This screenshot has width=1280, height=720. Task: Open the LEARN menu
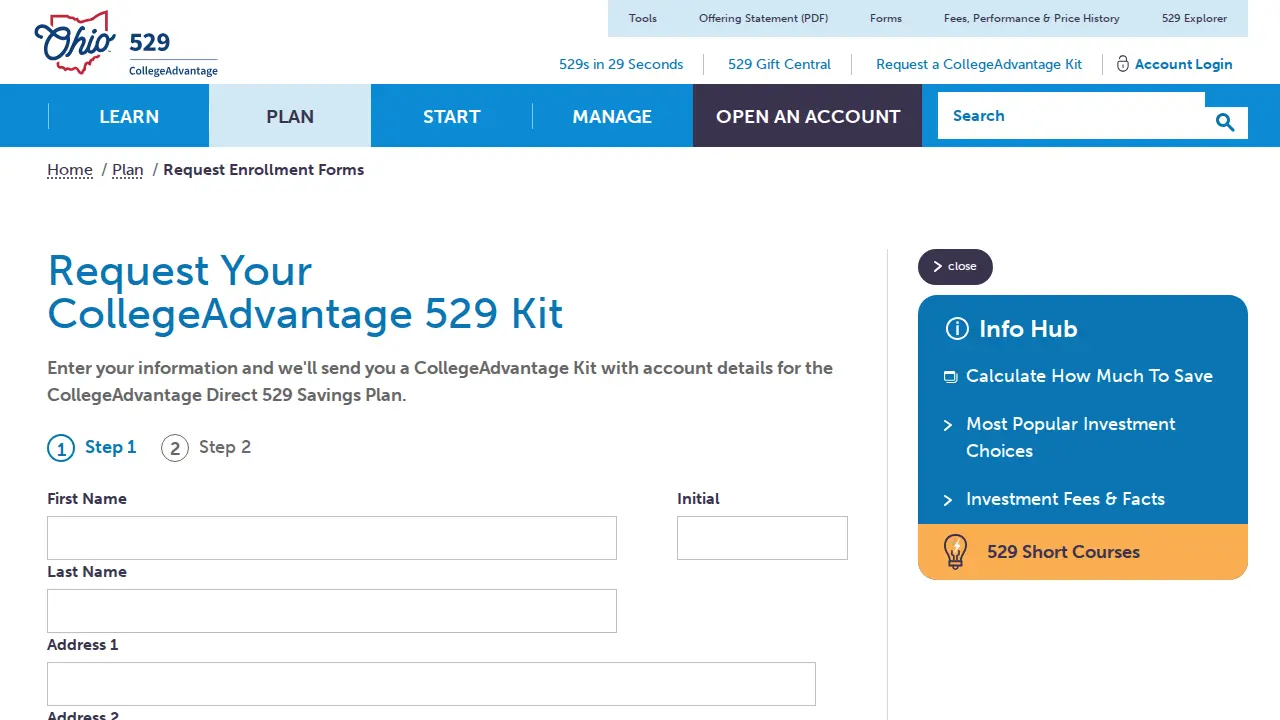[129, 116]
